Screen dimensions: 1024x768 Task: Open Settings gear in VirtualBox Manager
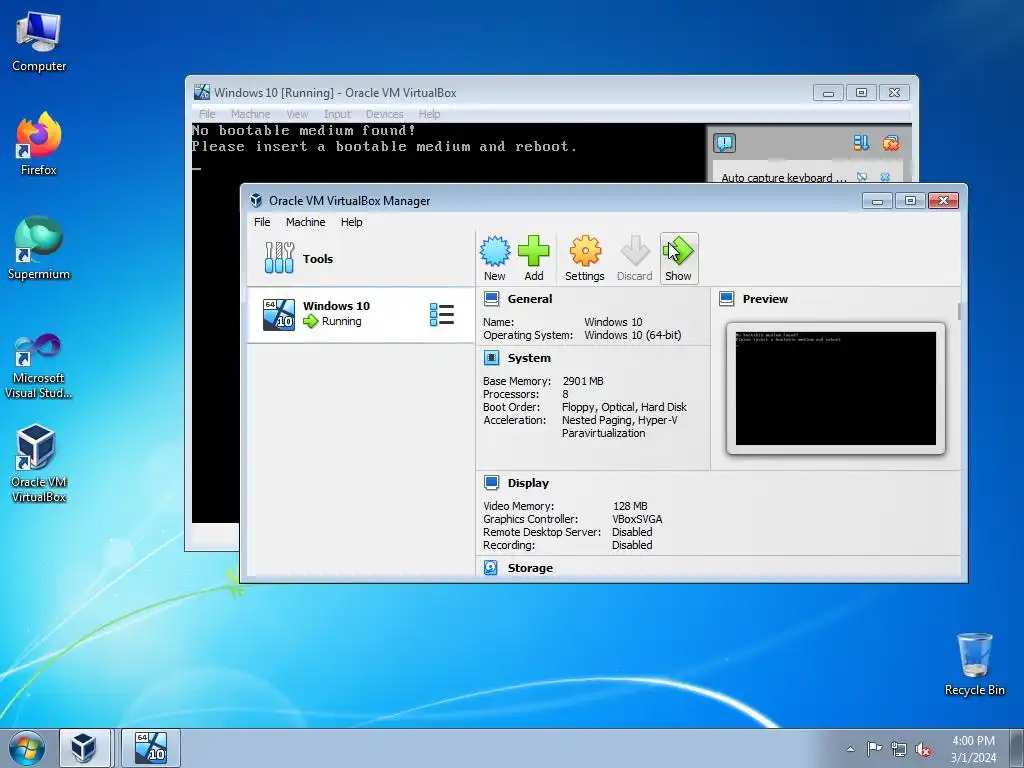(584, 259)
